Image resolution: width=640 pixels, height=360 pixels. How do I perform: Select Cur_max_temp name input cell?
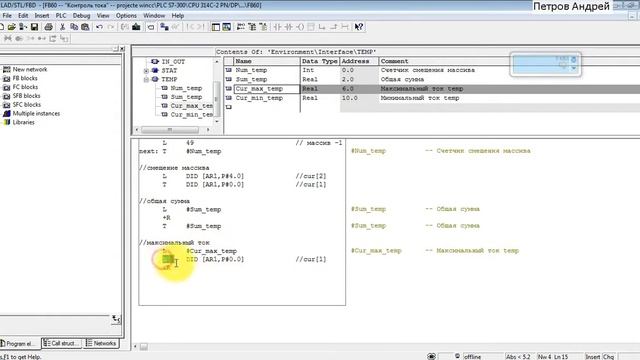click(x=267, y=89)
